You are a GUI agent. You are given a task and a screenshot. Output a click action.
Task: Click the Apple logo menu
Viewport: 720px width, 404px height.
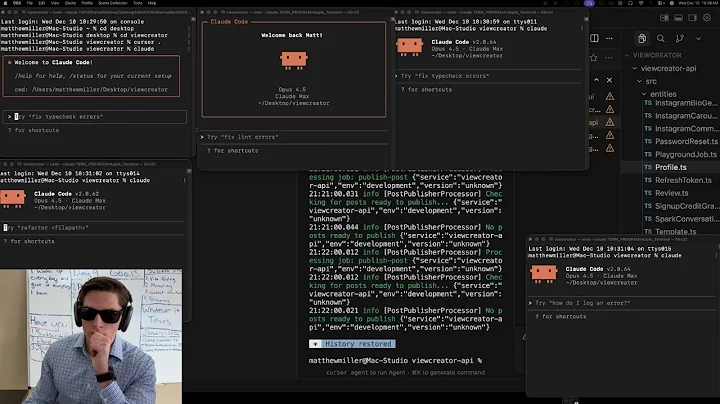tap(5, 3)
